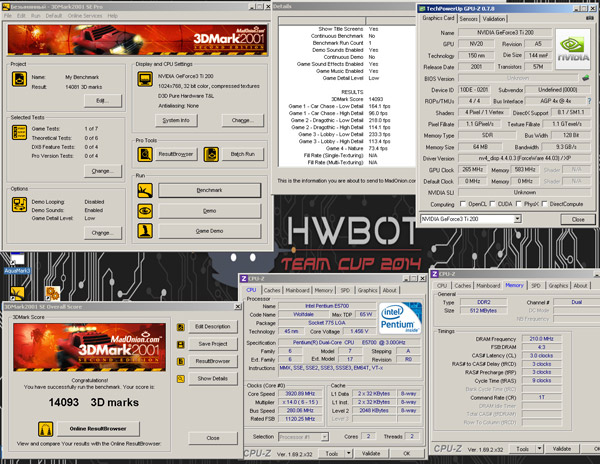Click Change button under Selected Tests
Screen dimensions: 600x464
(103, 171)
